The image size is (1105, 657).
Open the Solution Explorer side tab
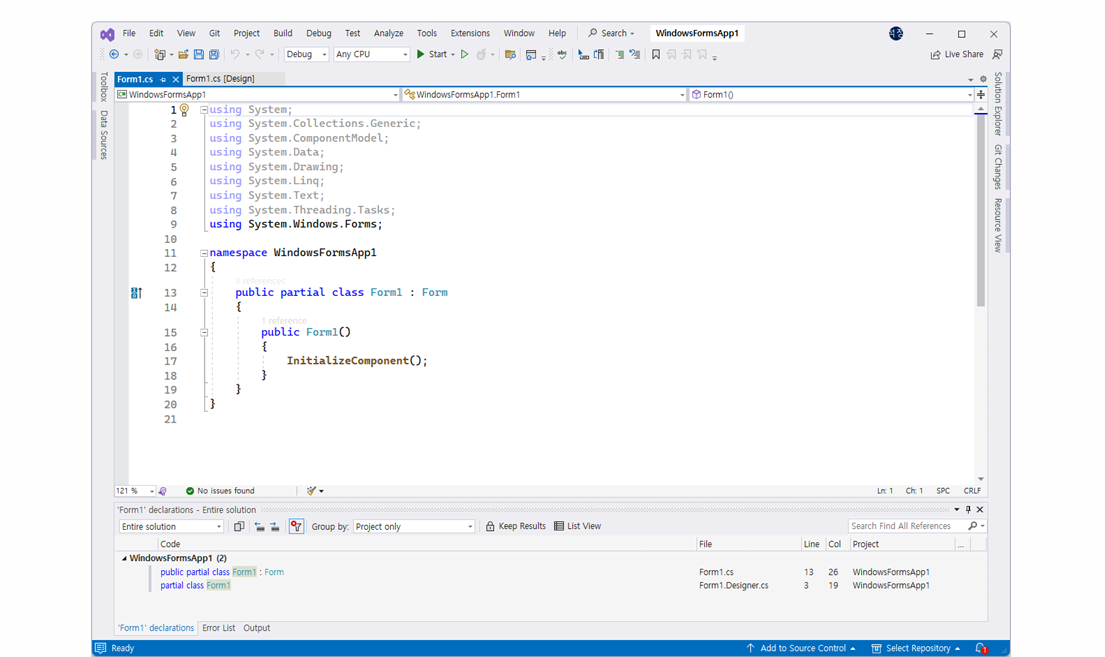[998, 104]
